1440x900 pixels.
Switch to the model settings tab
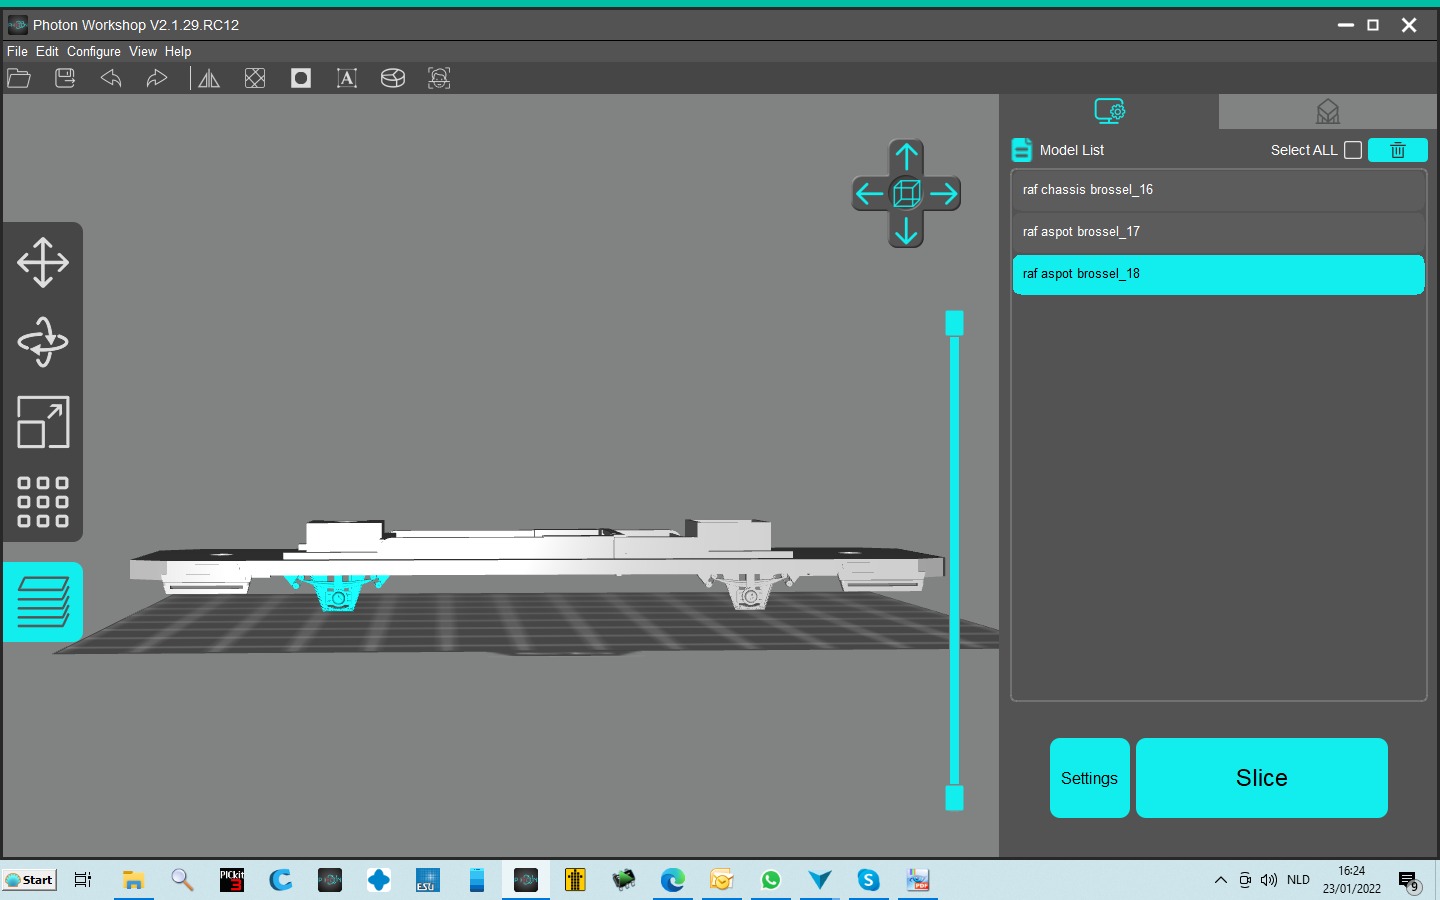point(1109,111)
